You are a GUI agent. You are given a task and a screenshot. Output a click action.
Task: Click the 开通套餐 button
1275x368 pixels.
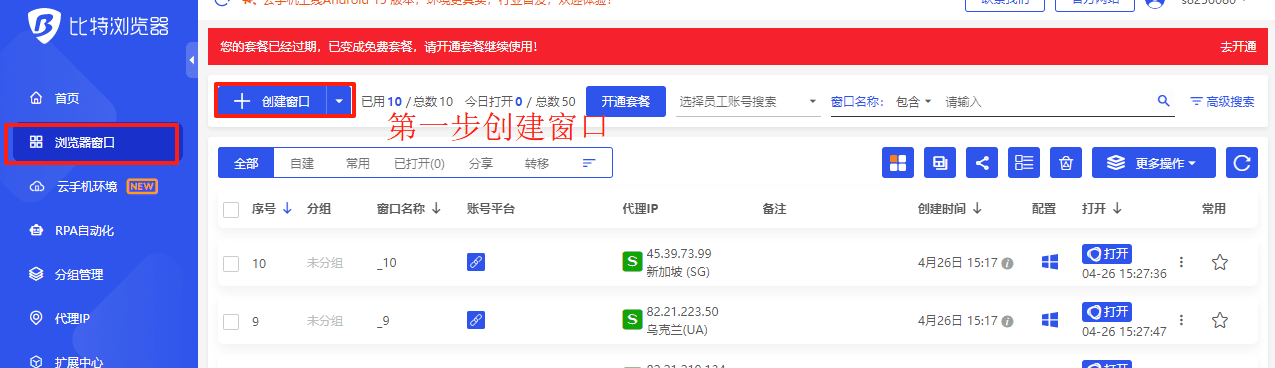click(626, 101)
